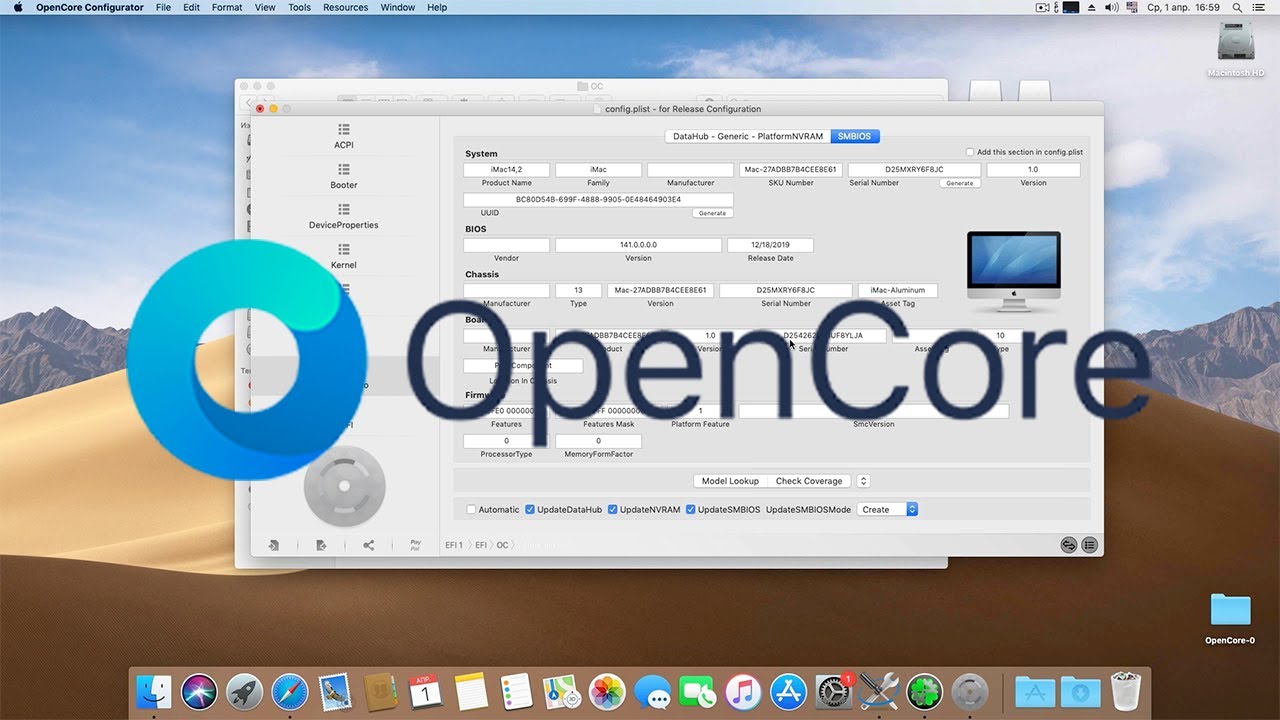Open Calendar in the dock
1280x720 pixels.
[x=426, y=691]
